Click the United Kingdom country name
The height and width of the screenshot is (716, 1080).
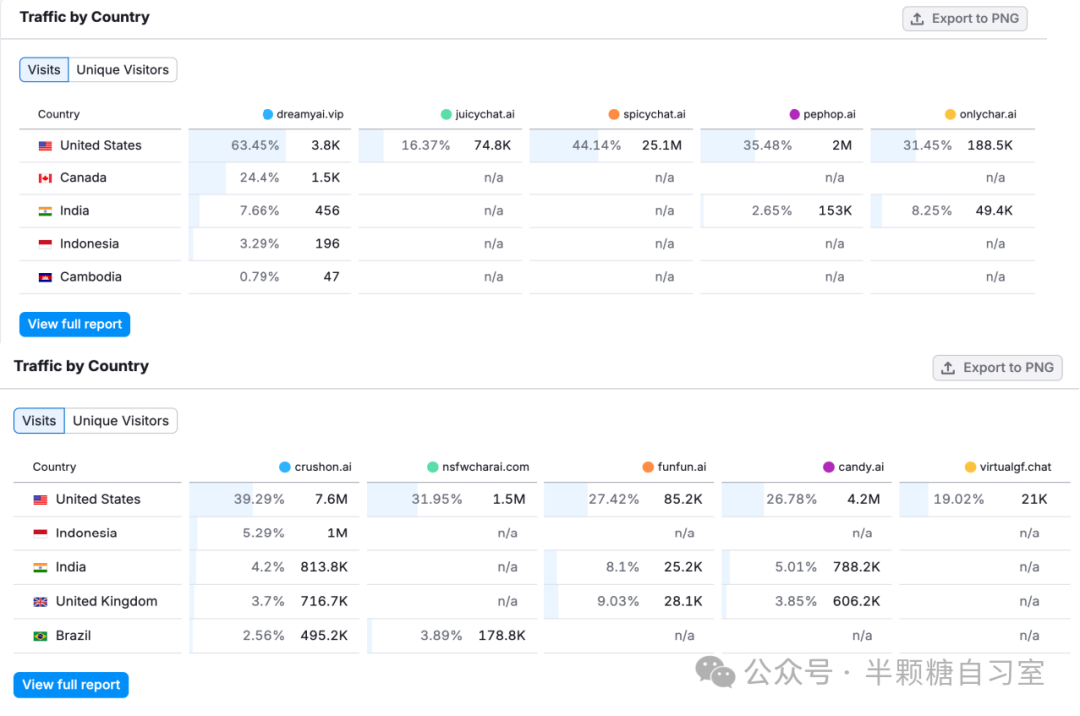pyautogui.click(x=107, y=602)
